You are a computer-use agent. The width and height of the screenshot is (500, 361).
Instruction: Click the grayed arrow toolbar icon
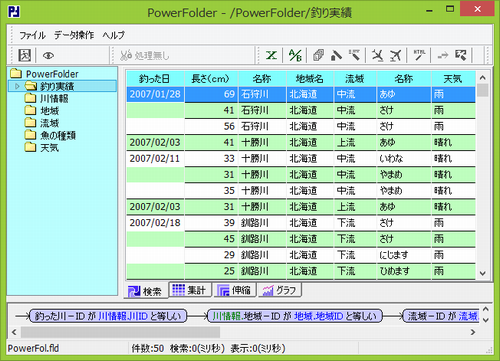[443, 55]
